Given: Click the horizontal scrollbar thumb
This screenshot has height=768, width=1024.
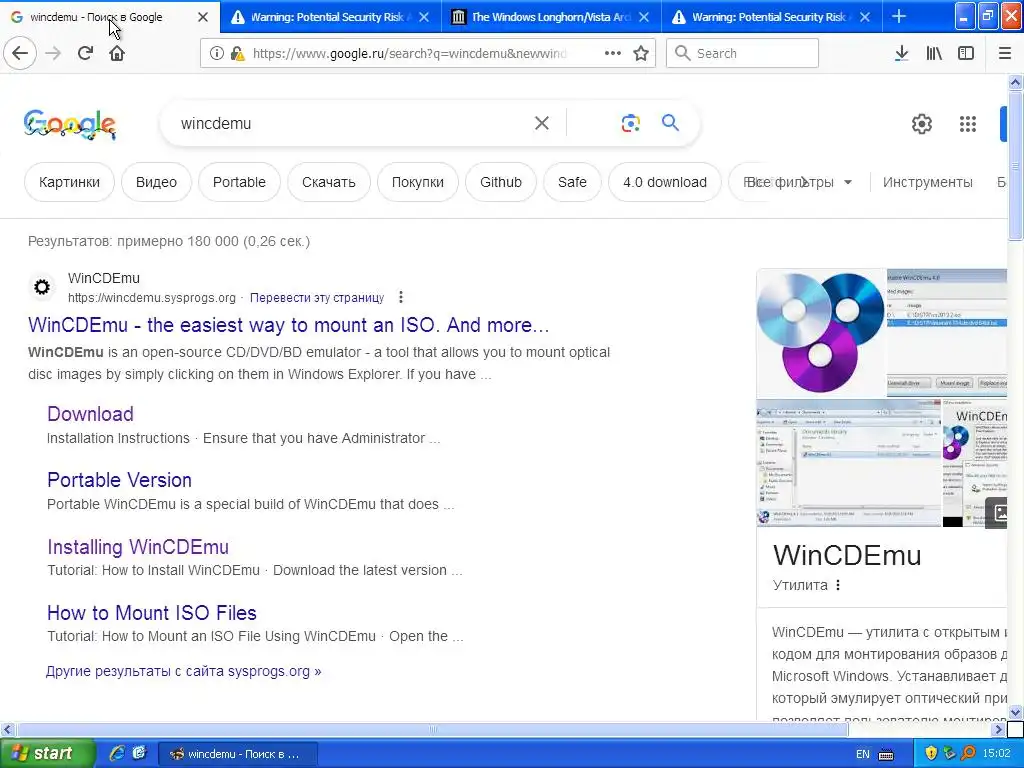Looking at the screenshot, I should coord(432,729).
